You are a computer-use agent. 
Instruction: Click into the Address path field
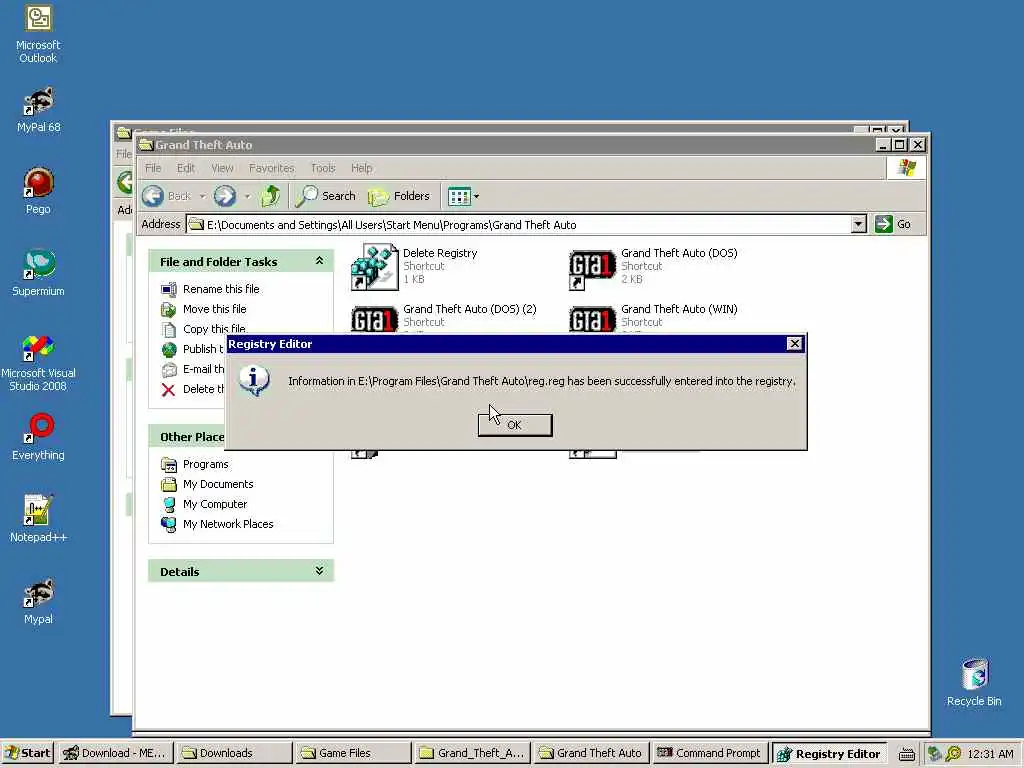click(520, 225)
